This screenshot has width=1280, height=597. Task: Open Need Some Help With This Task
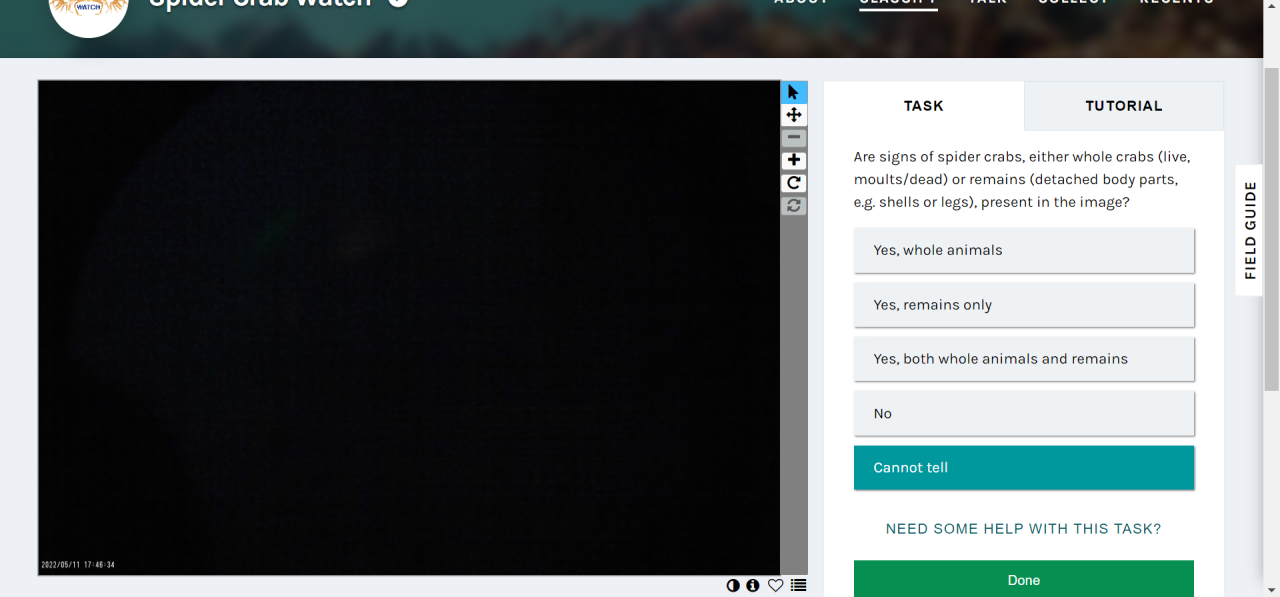1024,529
